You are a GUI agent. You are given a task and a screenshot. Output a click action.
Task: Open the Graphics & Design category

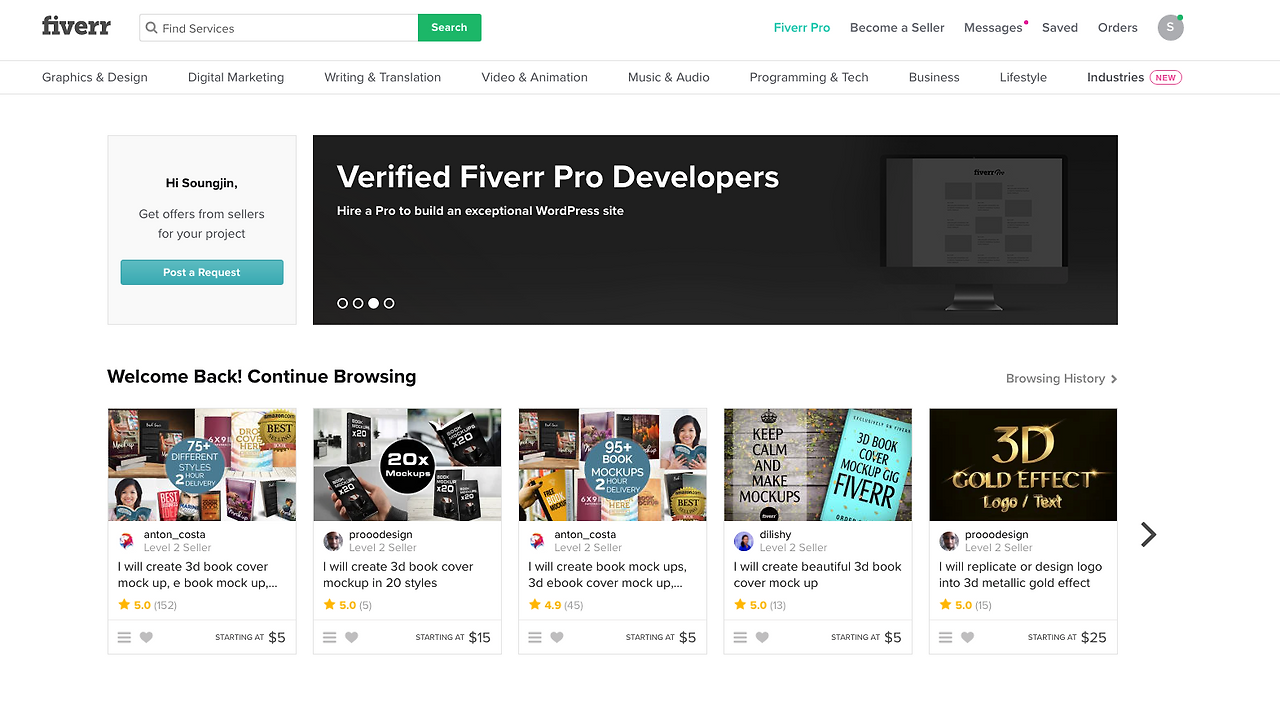tap(95, 77)
